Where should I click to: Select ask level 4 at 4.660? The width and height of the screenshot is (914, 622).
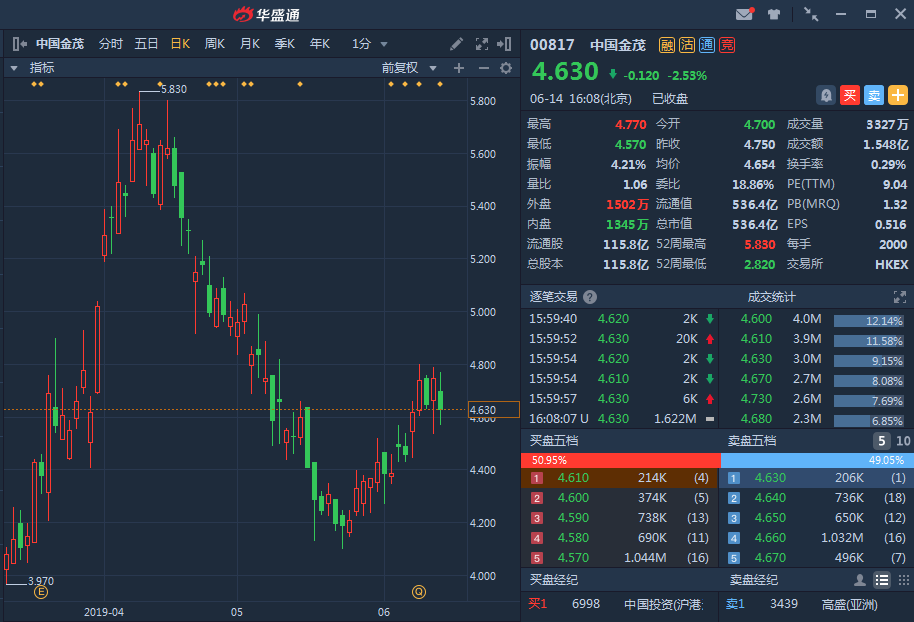[817, 538]
